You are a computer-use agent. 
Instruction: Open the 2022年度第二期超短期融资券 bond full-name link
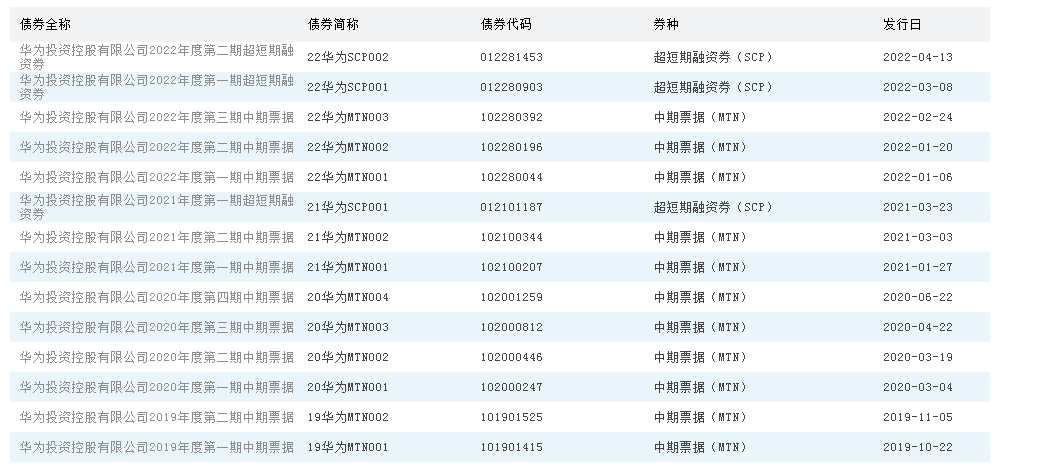click(x=156, y=57)
